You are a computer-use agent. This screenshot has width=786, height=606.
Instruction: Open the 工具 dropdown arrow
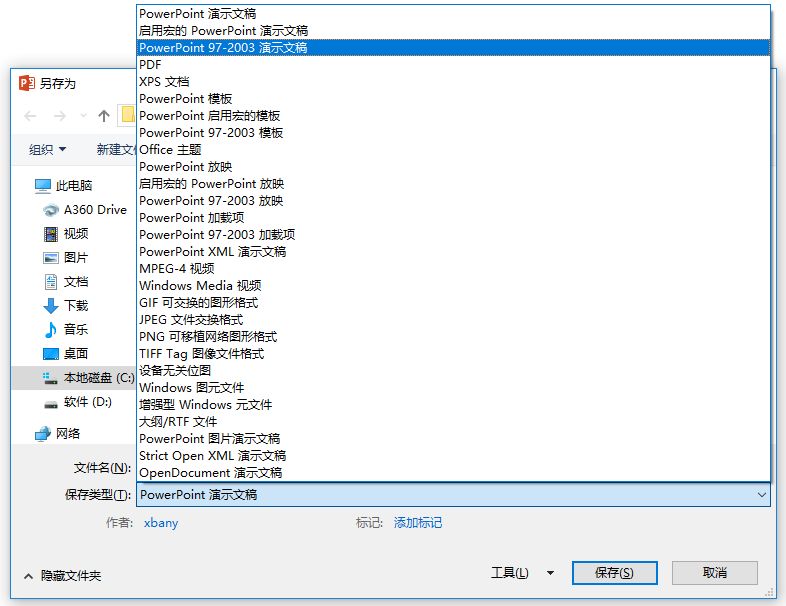(550, 573)
